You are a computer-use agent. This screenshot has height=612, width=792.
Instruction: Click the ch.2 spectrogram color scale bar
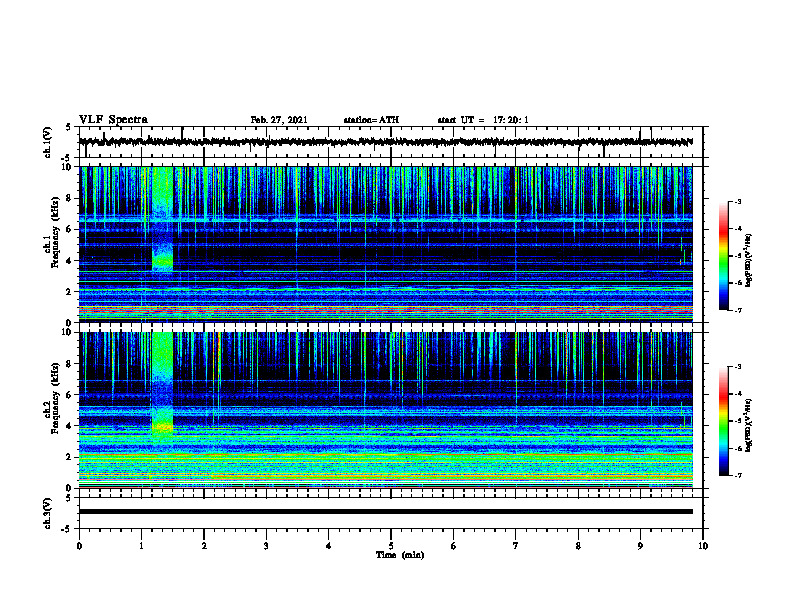[x=724, y=421]
